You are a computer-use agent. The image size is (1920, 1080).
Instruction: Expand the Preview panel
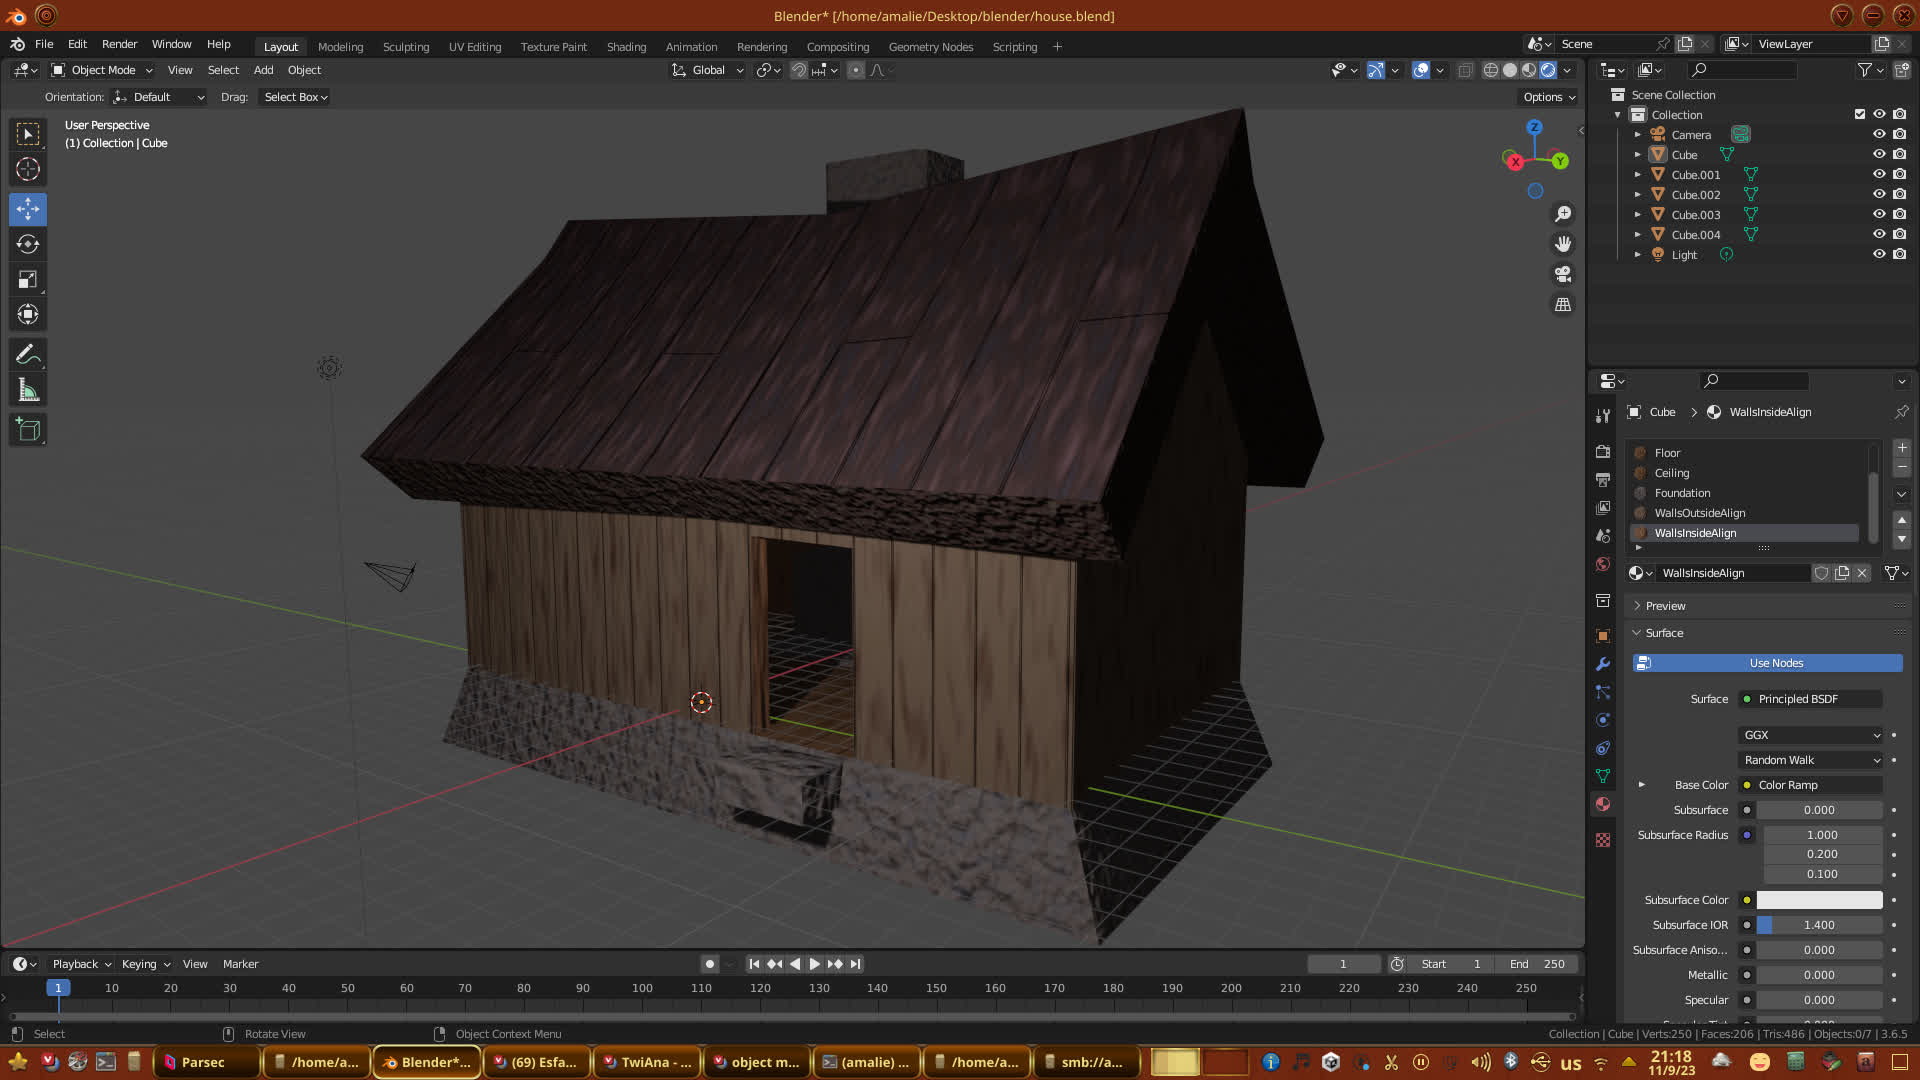[1665, 606]
